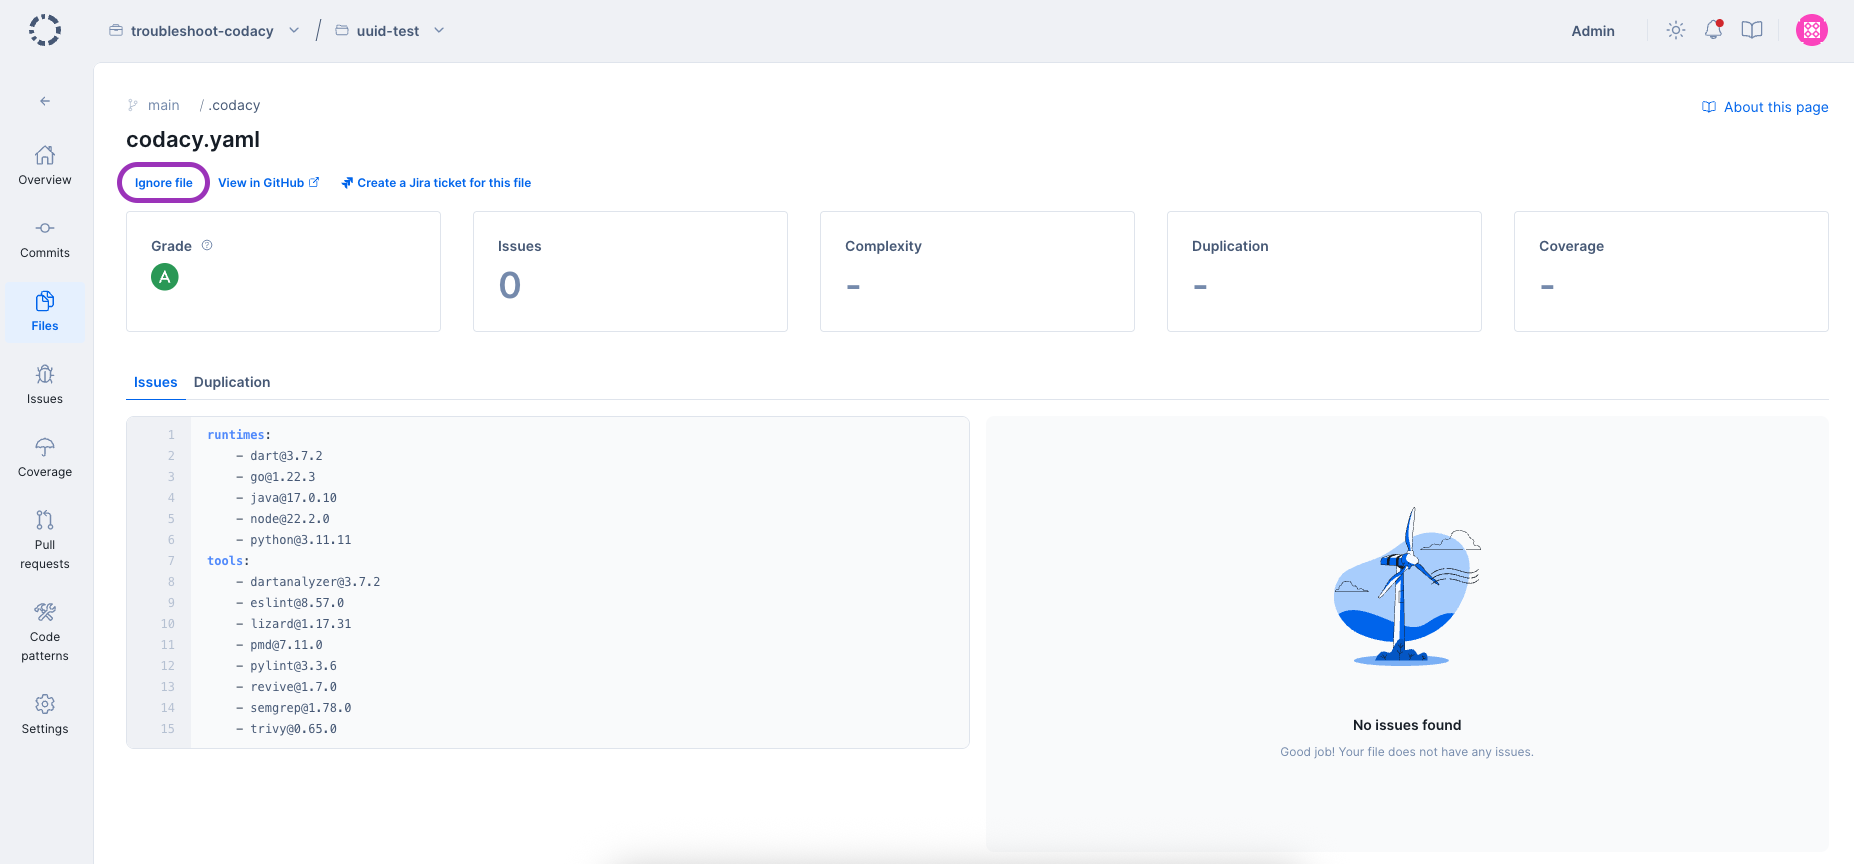Screen dimensions: 1854x864
Task: Expand the uuid-test repository dropdown
Action: [439, 31]
